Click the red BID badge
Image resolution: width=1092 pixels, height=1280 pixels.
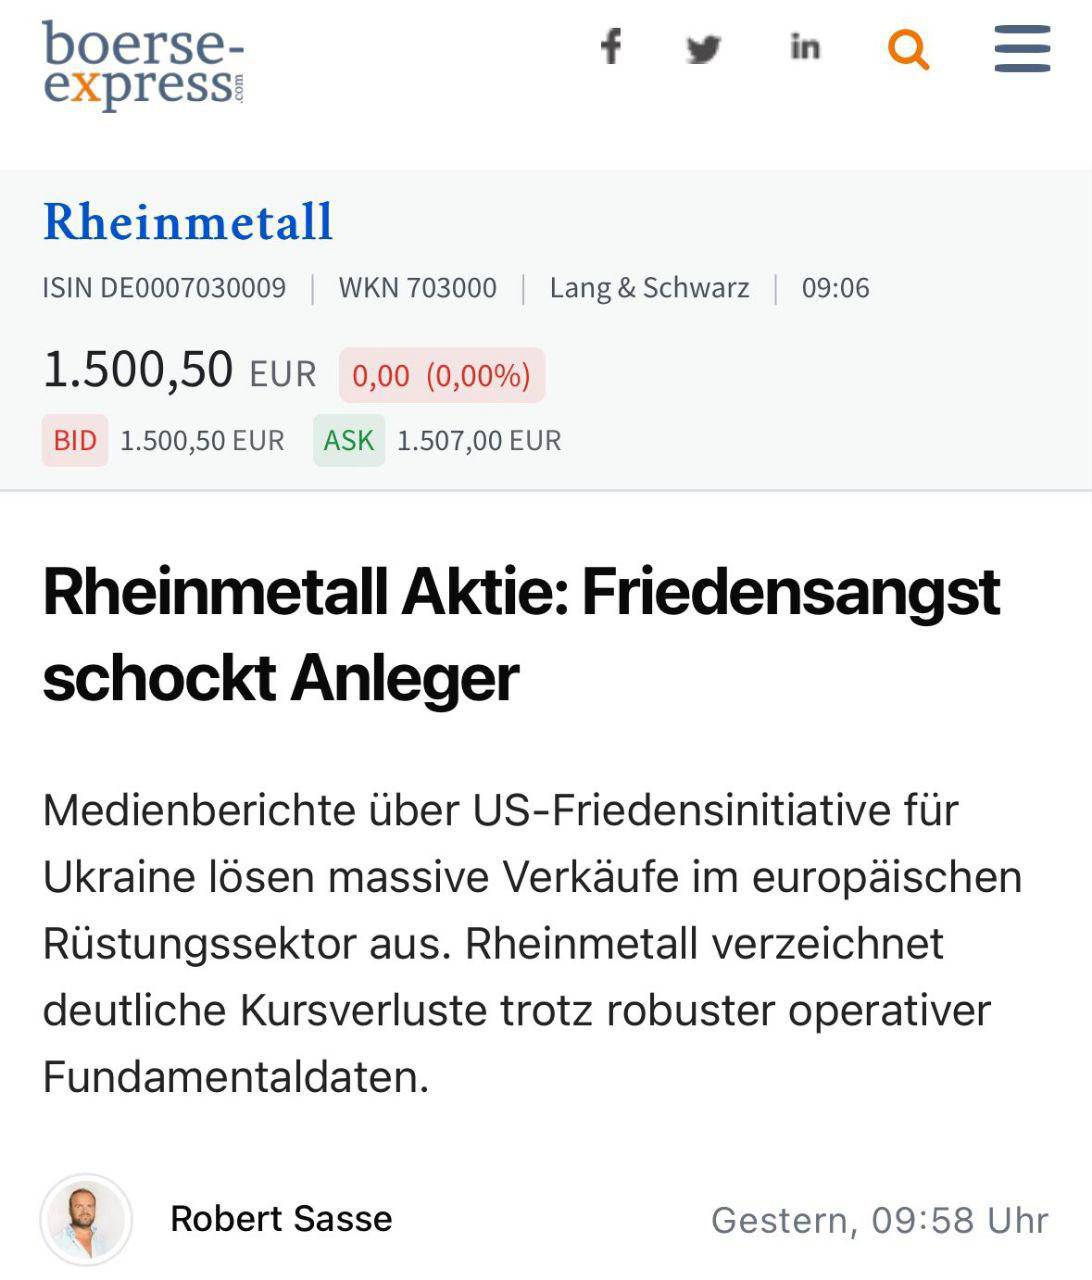click(x=75, y=440)
